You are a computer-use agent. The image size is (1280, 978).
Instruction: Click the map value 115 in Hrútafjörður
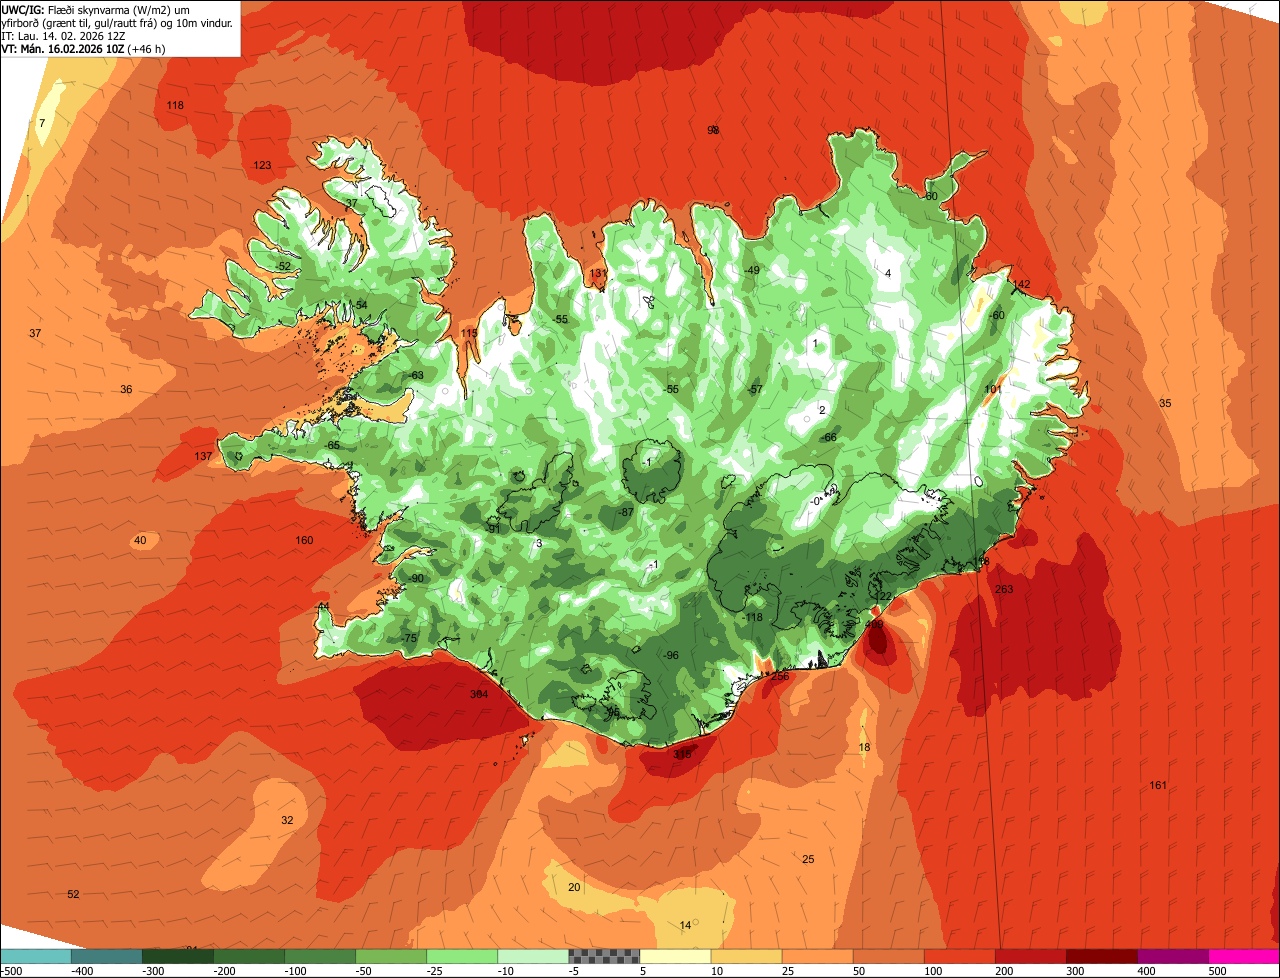[469, 334]
